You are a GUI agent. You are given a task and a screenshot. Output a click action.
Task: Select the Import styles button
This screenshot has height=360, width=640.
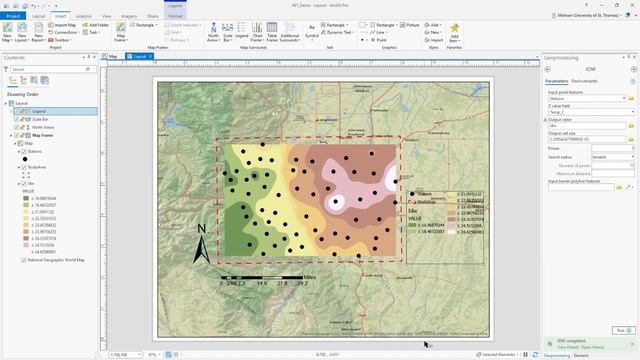click(433, 40)
